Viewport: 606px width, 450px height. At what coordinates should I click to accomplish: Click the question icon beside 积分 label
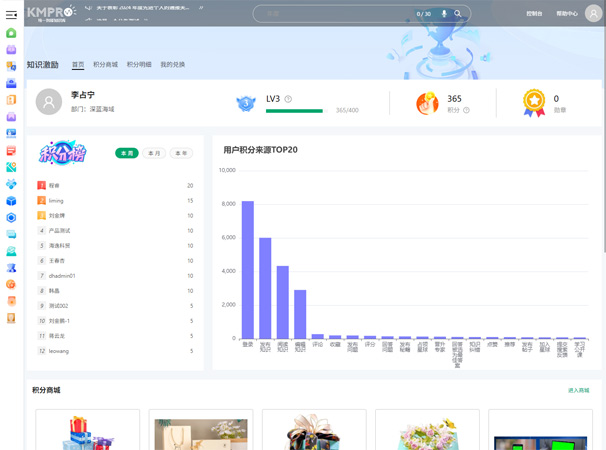pos(466,110)
